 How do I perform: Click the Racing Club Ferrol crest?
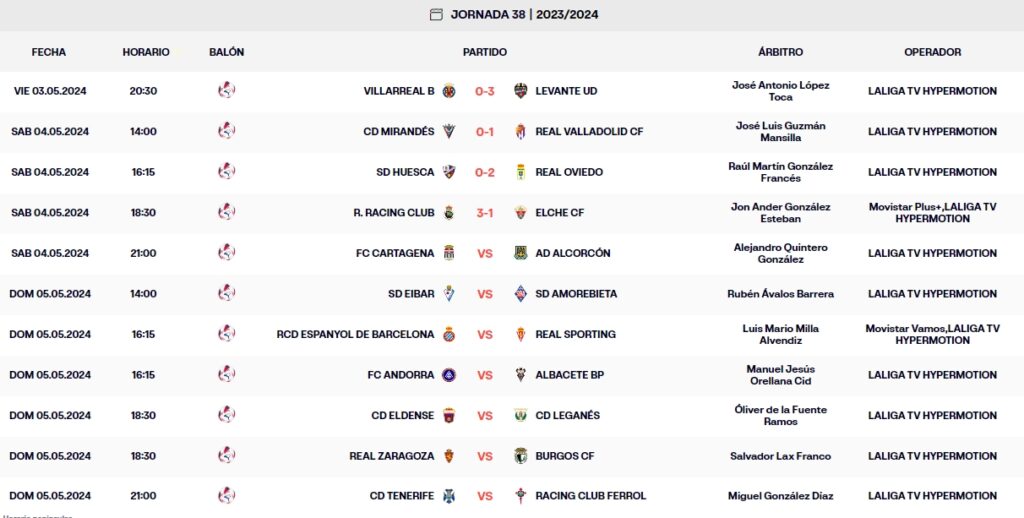coord(520,496)
